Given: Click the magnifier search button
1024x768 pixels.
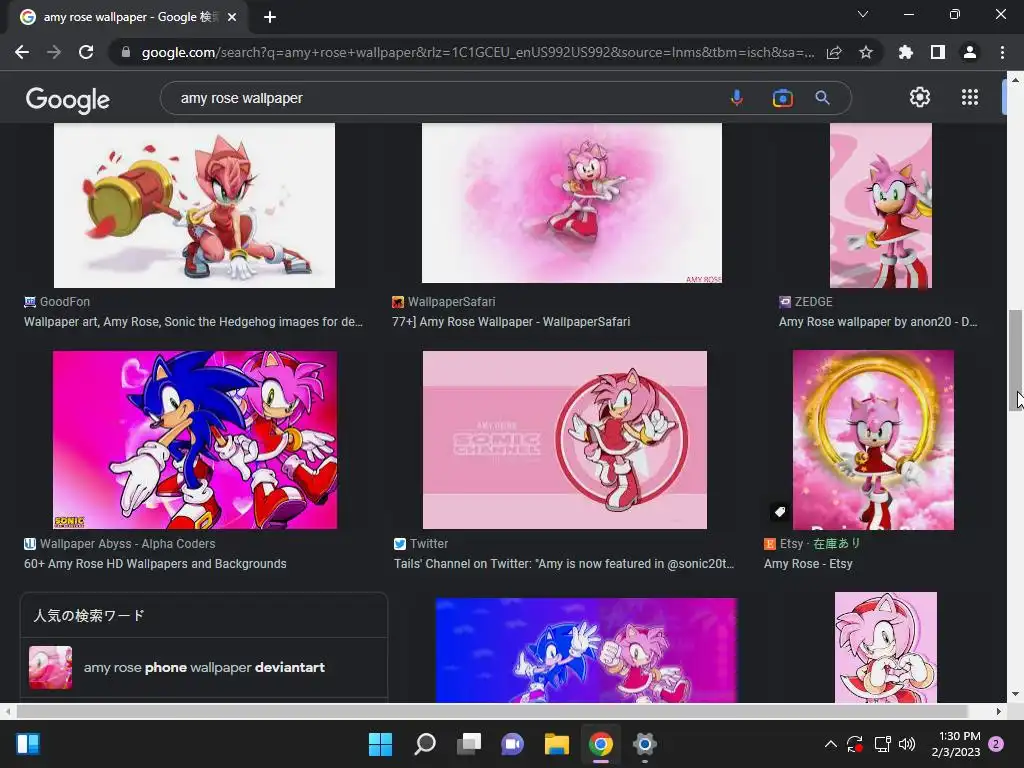Looking at the screenshot, I should point(822,98).
